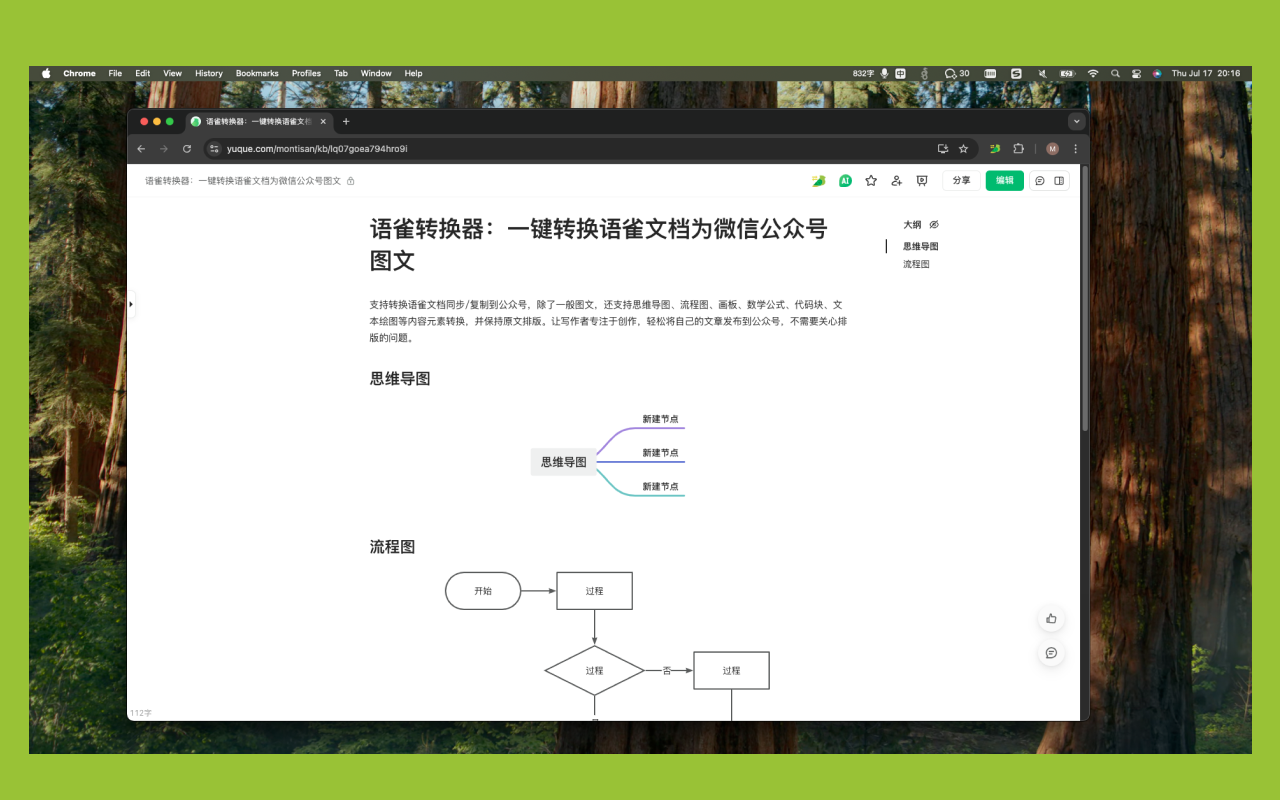Click the 思维导图 root node of the mind map
1280x800 pixels.
tap(564, 462)
